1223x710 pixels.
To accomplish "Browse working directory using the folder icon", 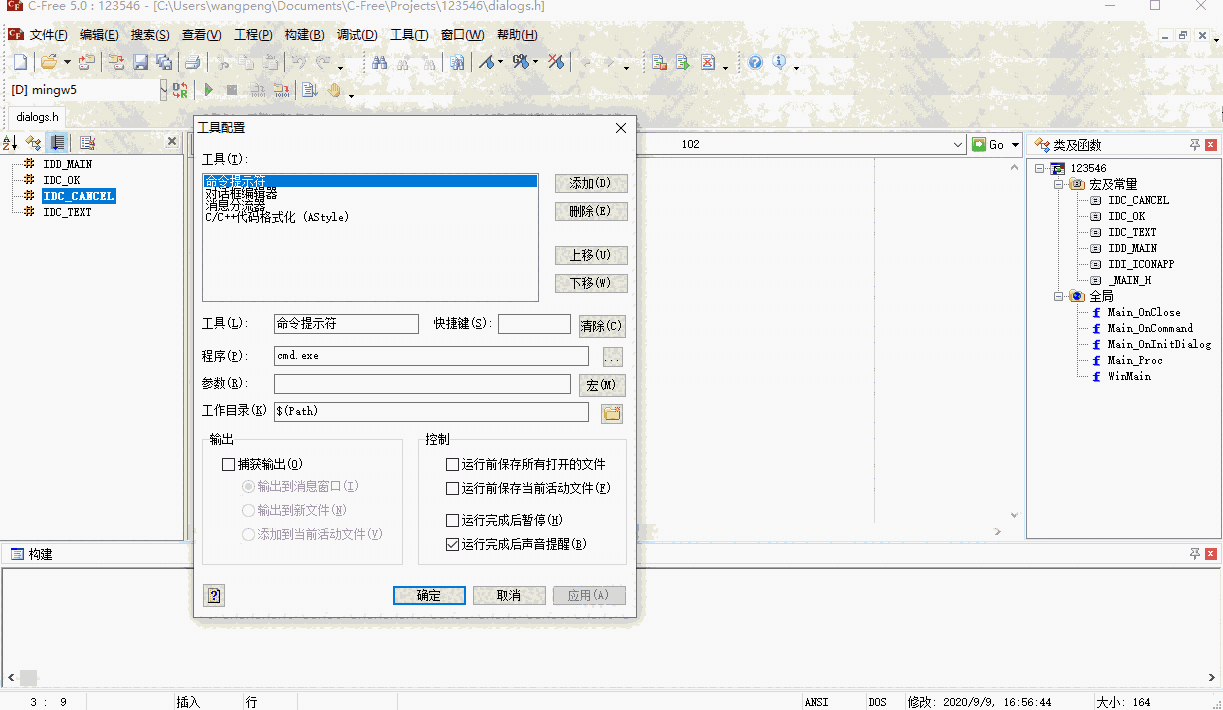I will pyautogui.click(x=611, y=412).
